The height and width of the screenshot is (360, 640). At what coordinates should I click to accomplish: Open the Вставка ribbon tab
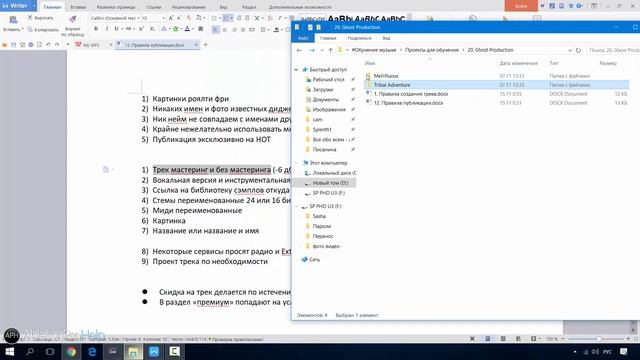coord(78,7)
